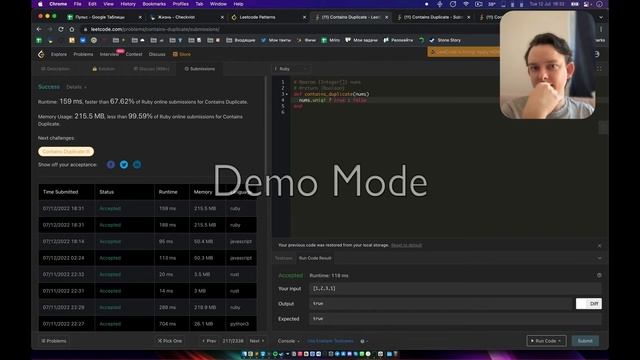Open the Leetcode Patterns browser tab

click(258, 18)
